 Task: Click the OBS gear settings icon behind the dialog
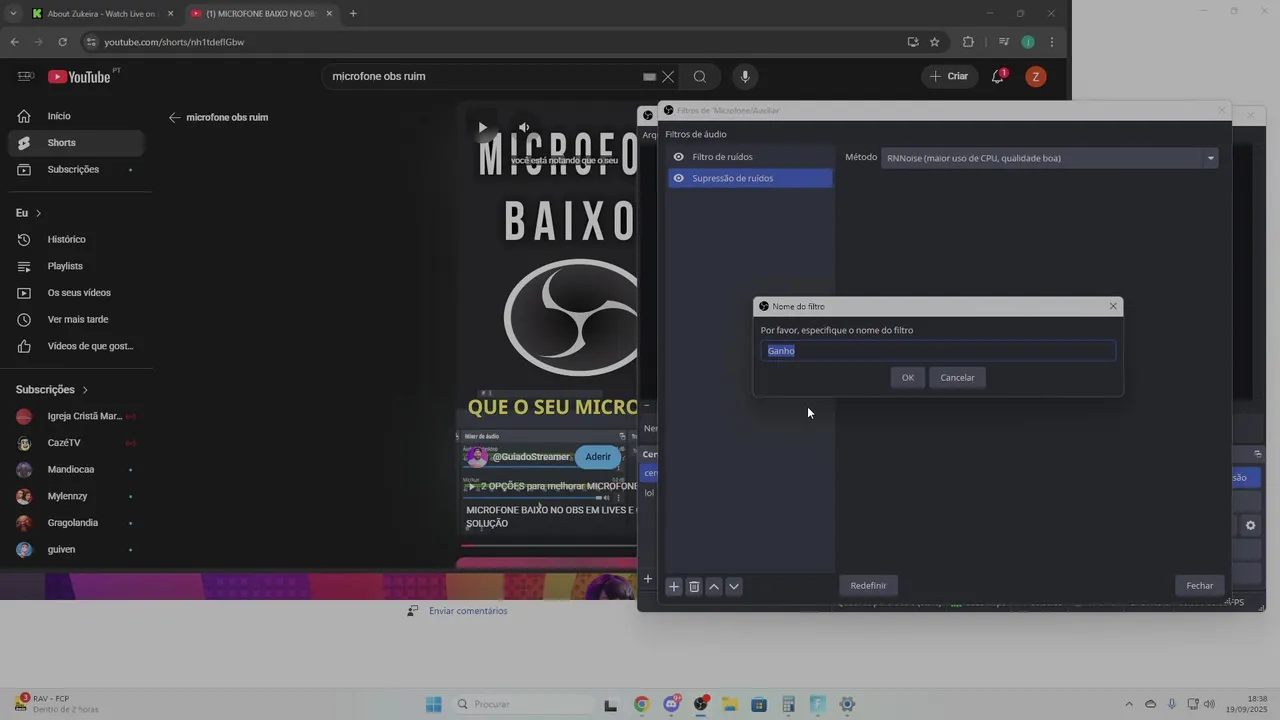[1250, 525]
